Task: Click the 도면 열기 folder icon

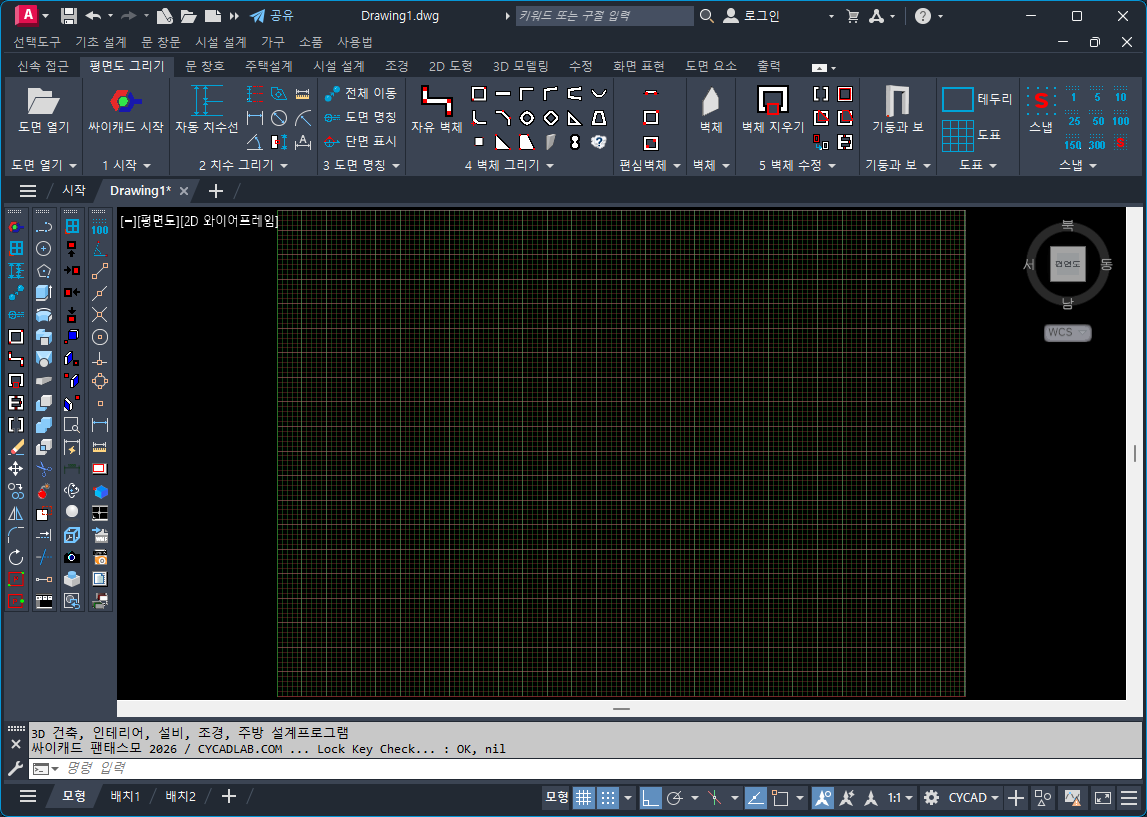Action: pos(43,101)
